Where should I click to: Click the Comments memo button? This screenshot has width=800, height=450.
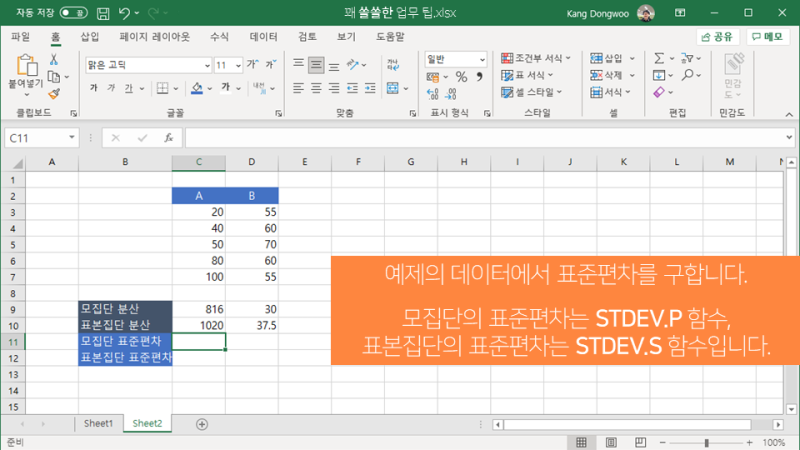pos(768,37)
